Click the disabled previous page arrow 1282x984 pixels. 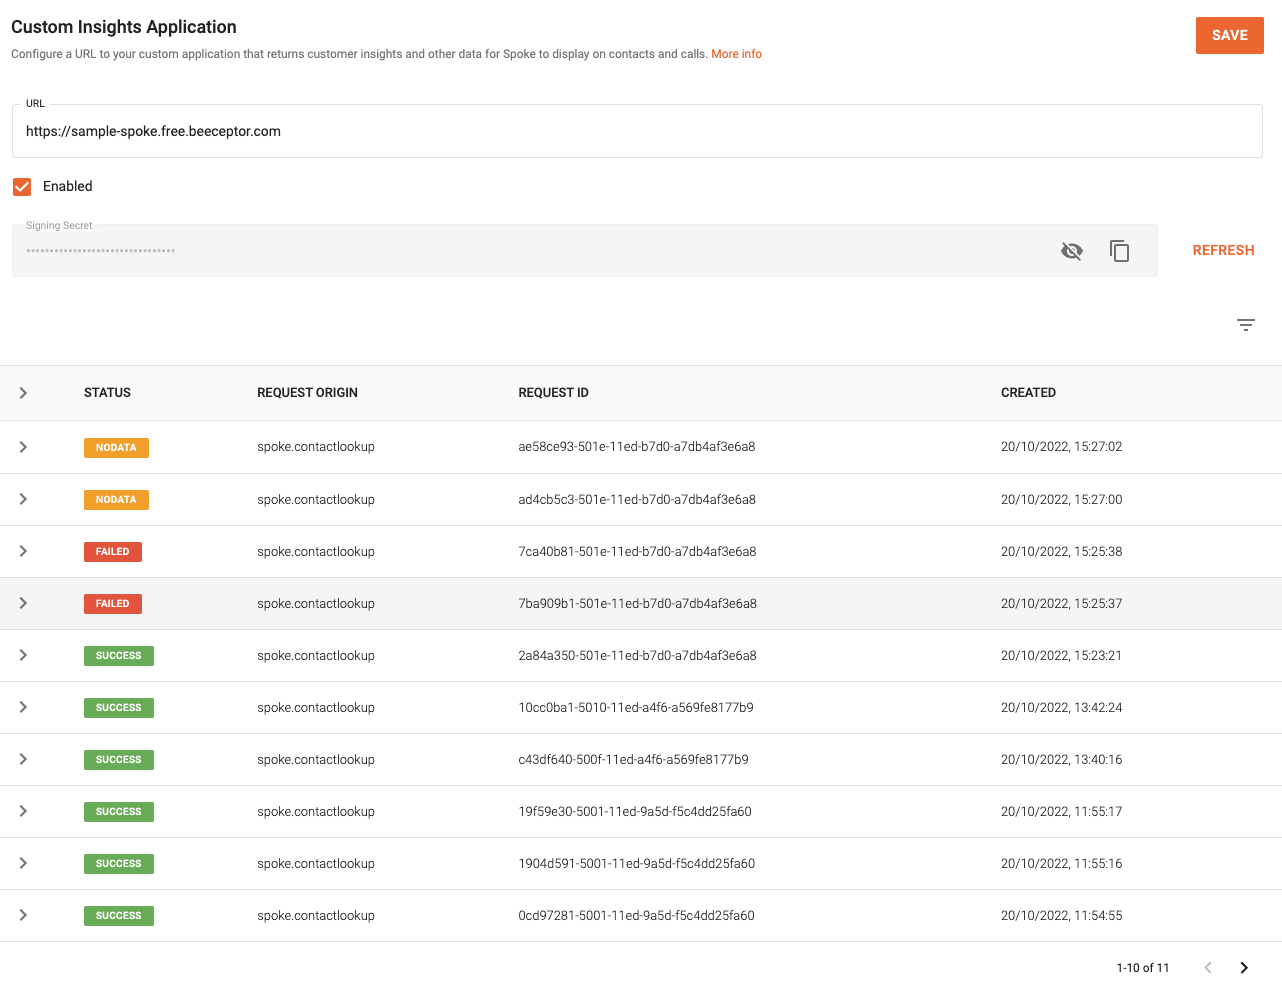tap(1207, 967)
